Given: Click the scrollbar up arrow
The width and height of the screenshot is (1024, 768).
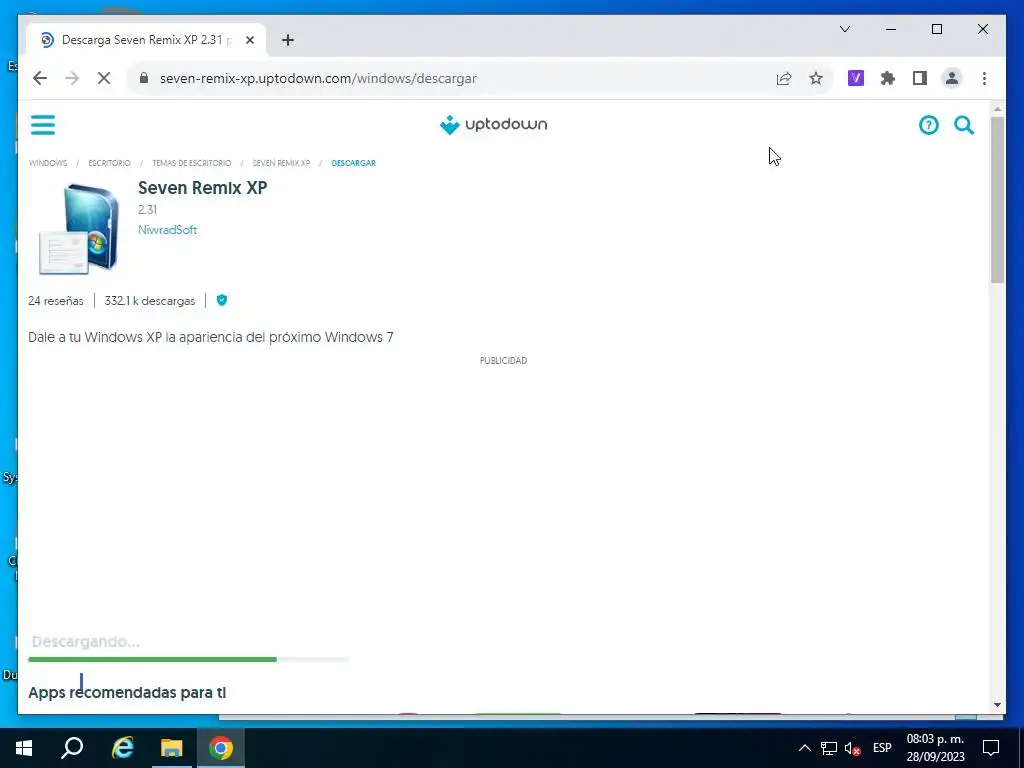Looking at the screenshot, I should (997, 108).
